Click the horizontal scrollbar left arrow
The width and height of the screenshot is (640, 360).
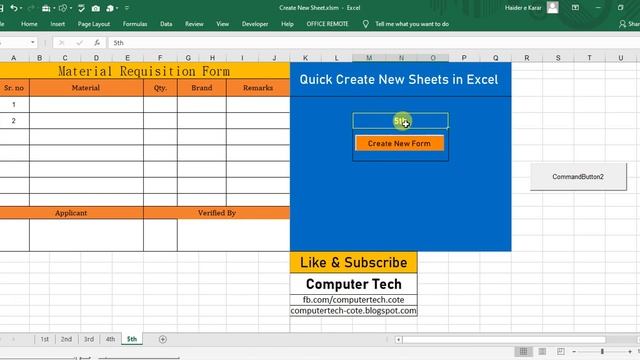pyautogui.click(x=398, y=340)
